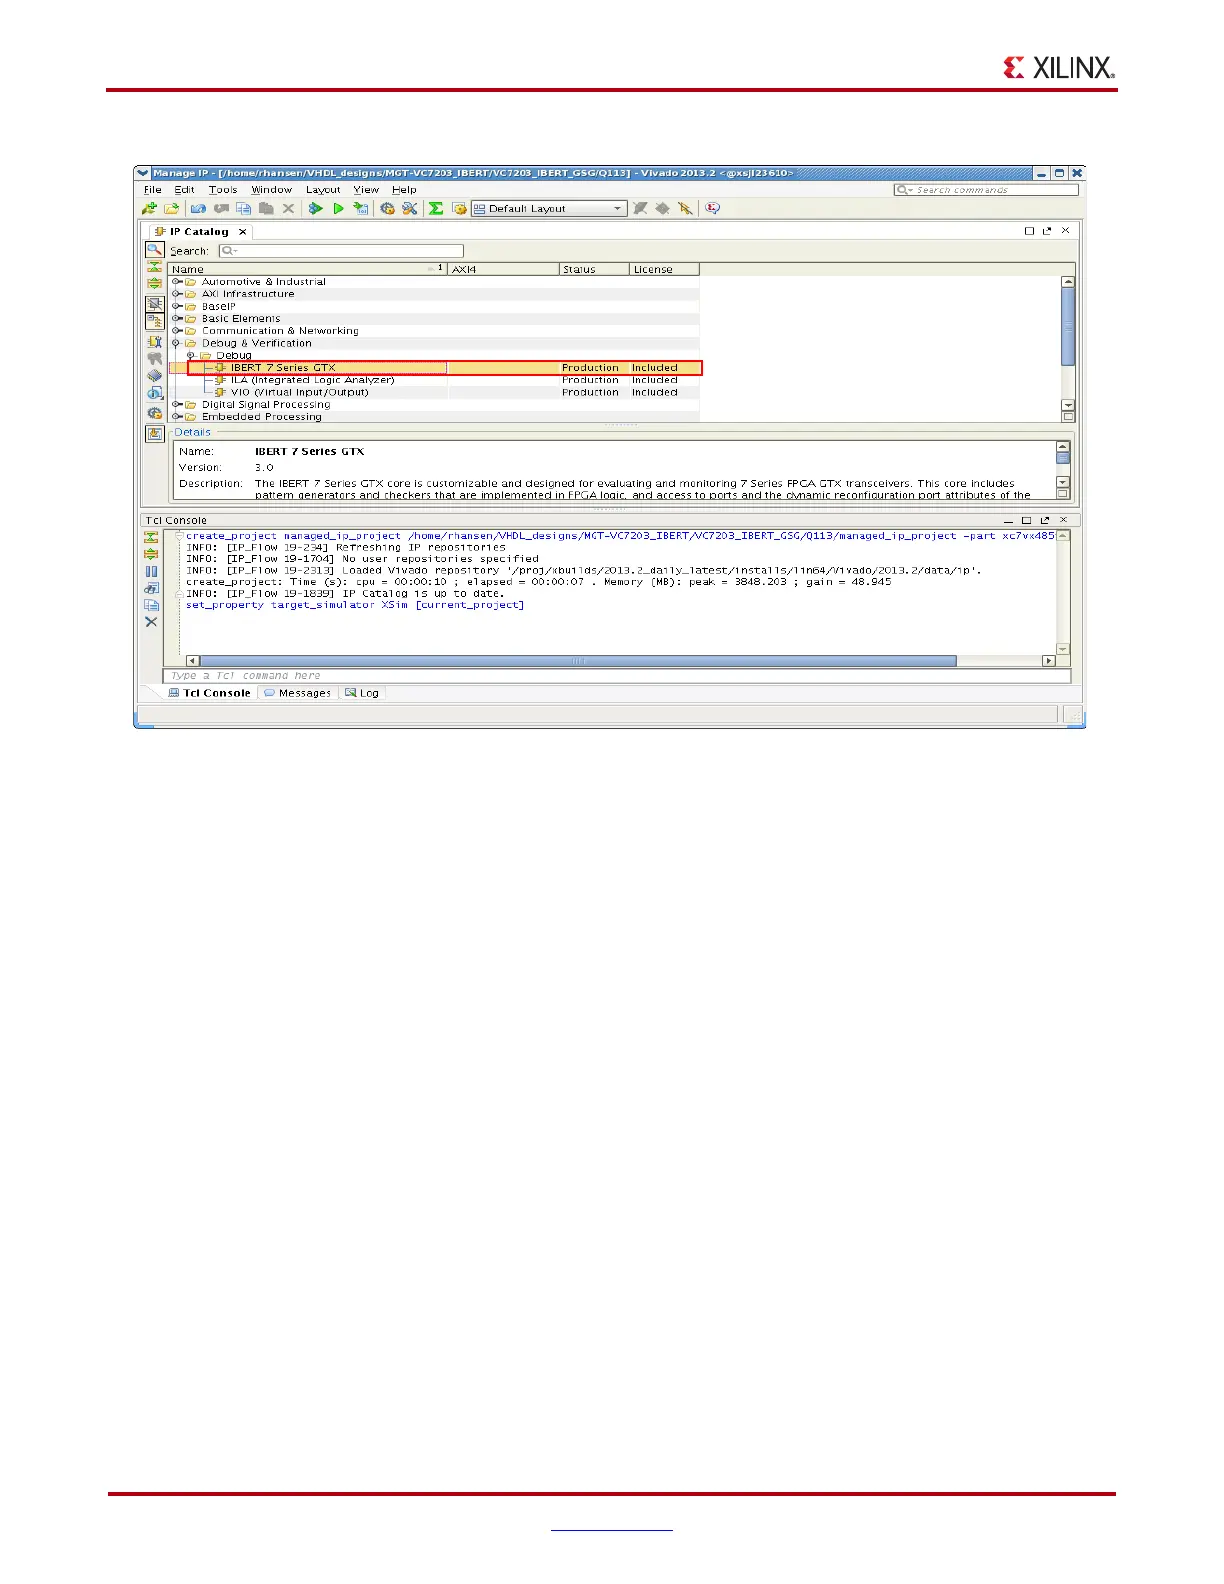The image size is (1224, 1584).
Task: Click the Pause output icon in Tcl Console
Action: tap(151, 571)
